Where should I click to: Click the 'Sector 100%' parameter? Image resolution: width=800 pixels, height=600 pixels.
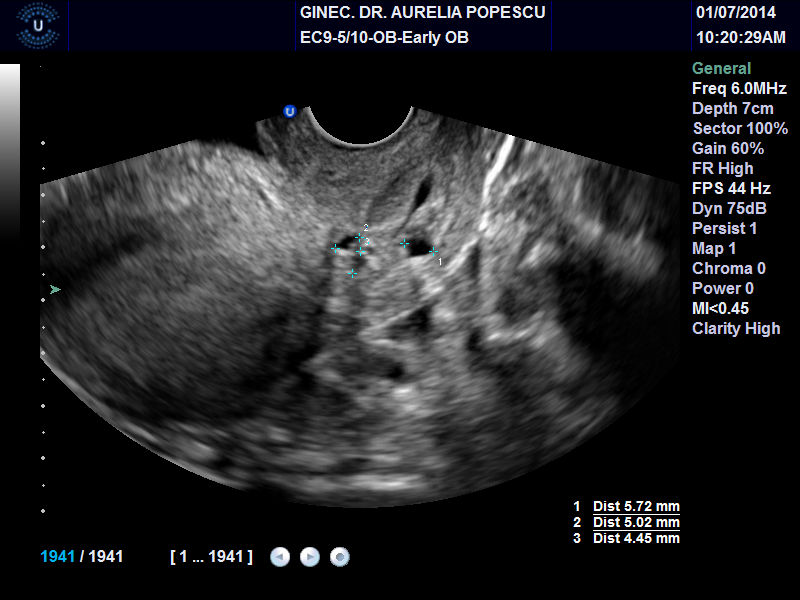click(740, 128)
